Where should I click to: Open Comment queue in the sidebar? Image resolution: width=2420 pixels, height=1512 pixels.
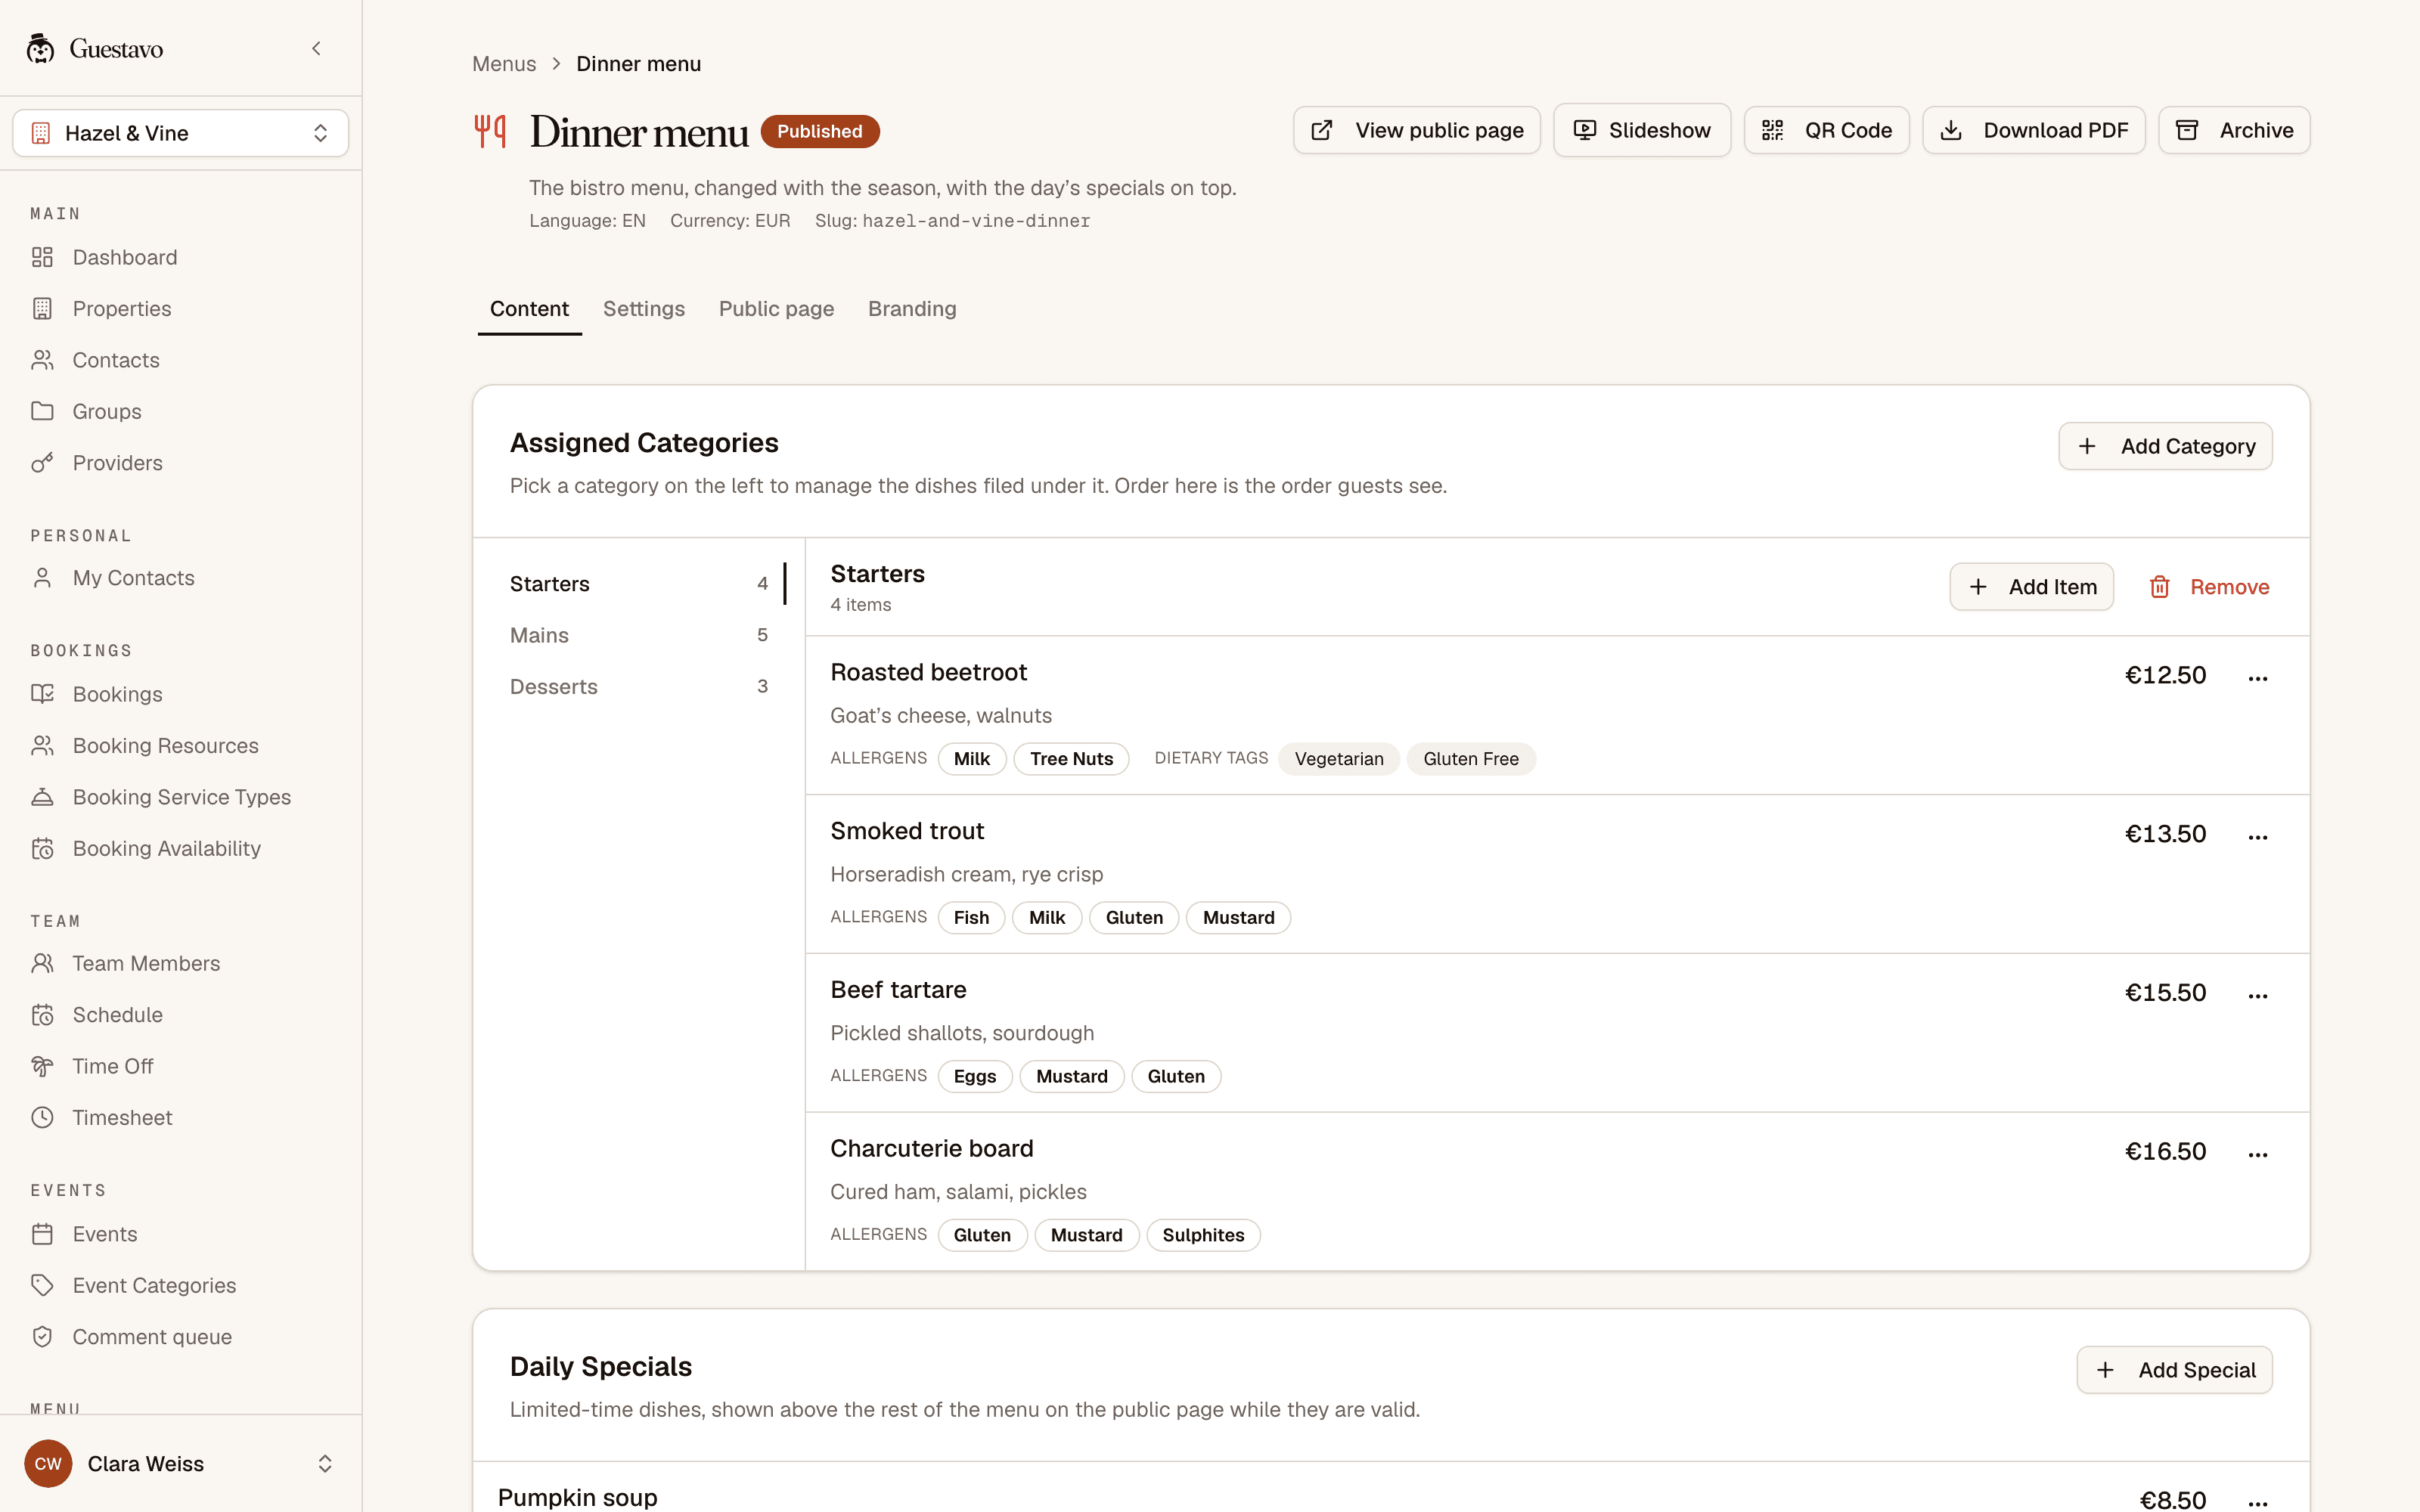point(180,1337)
